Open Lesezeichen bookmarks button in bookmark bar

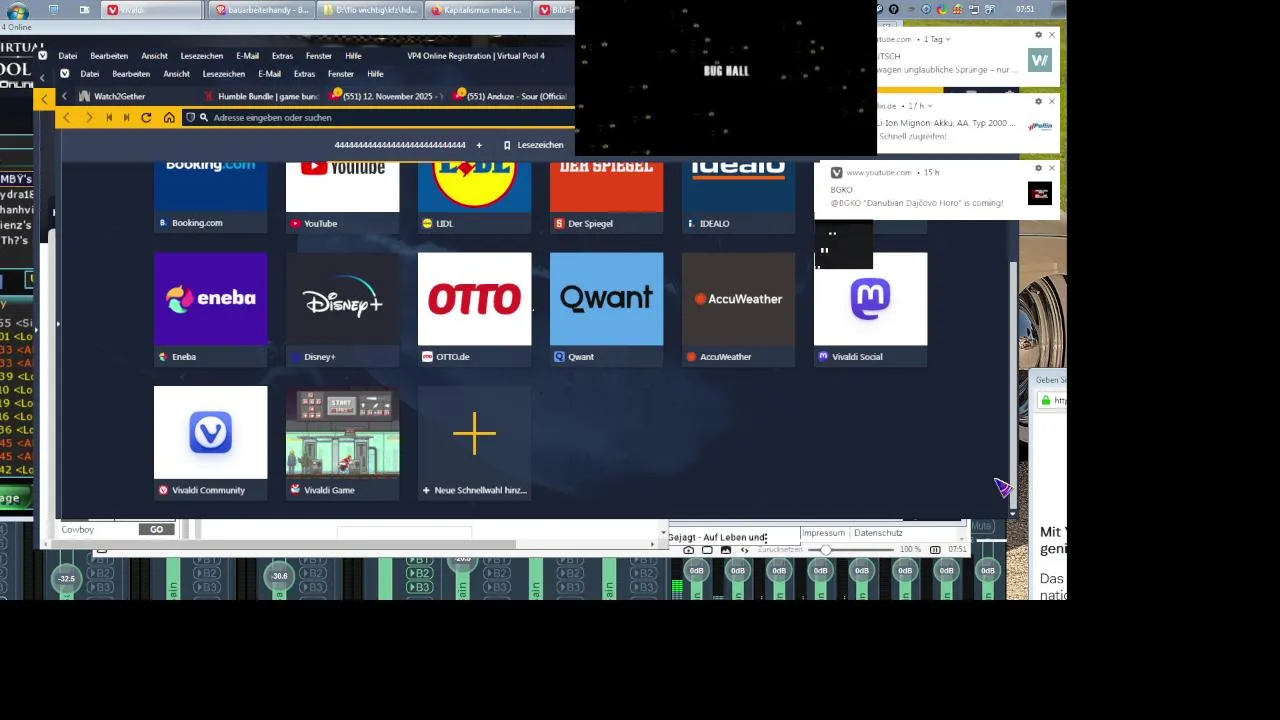click(534, 145)
